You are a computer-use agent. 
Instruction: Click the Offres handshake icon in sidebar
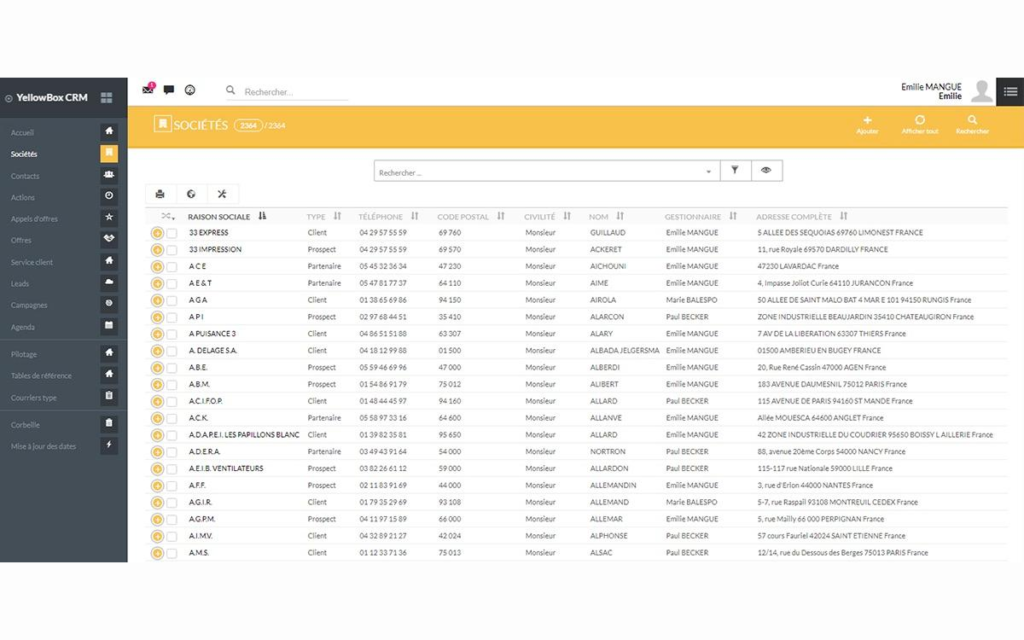109,239
